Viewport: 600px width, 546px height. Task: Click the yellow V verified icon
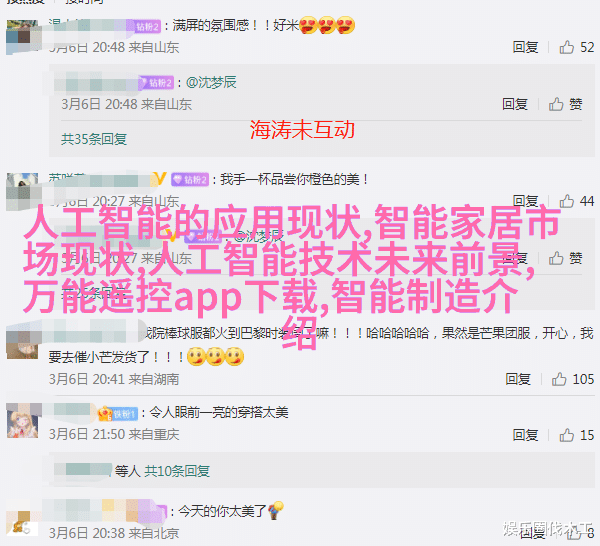point(160,179)
